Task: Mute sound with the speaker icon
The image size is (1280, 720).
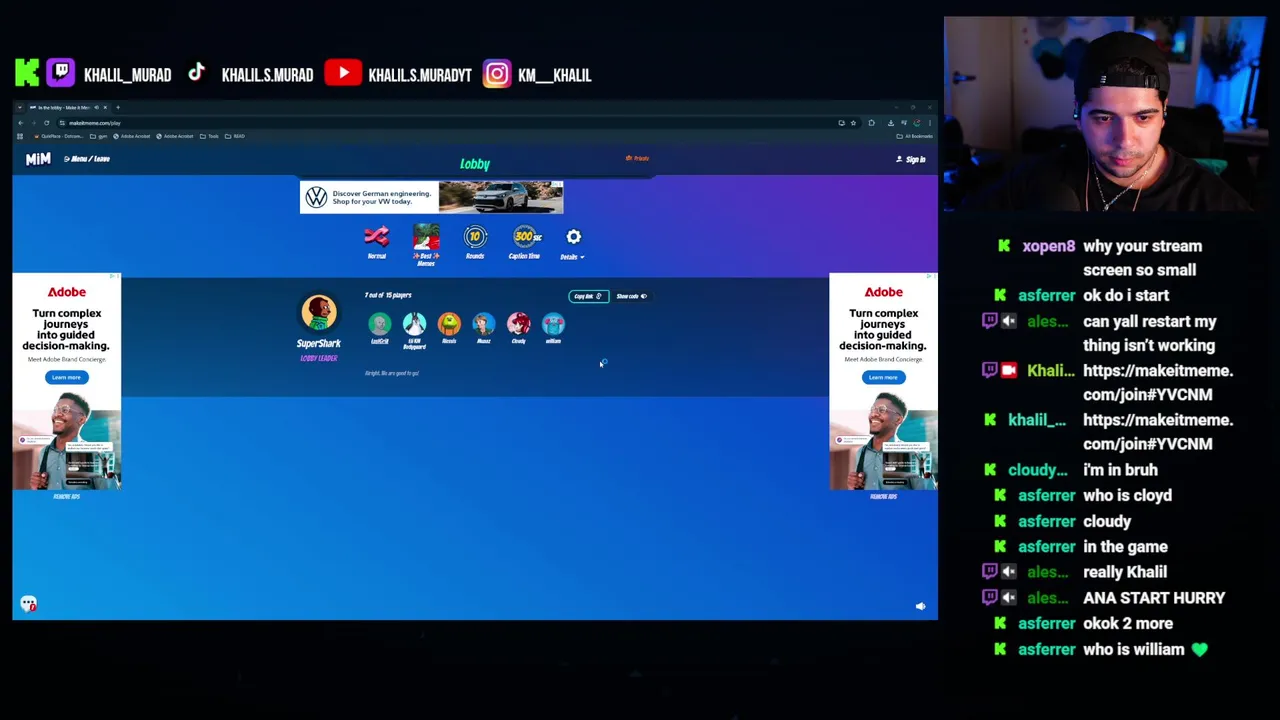Action: [920, 606]
